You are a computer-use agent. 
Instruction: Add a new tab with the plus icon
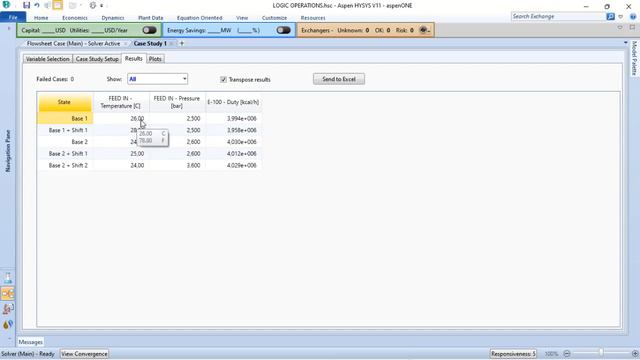tap(182, 43)
